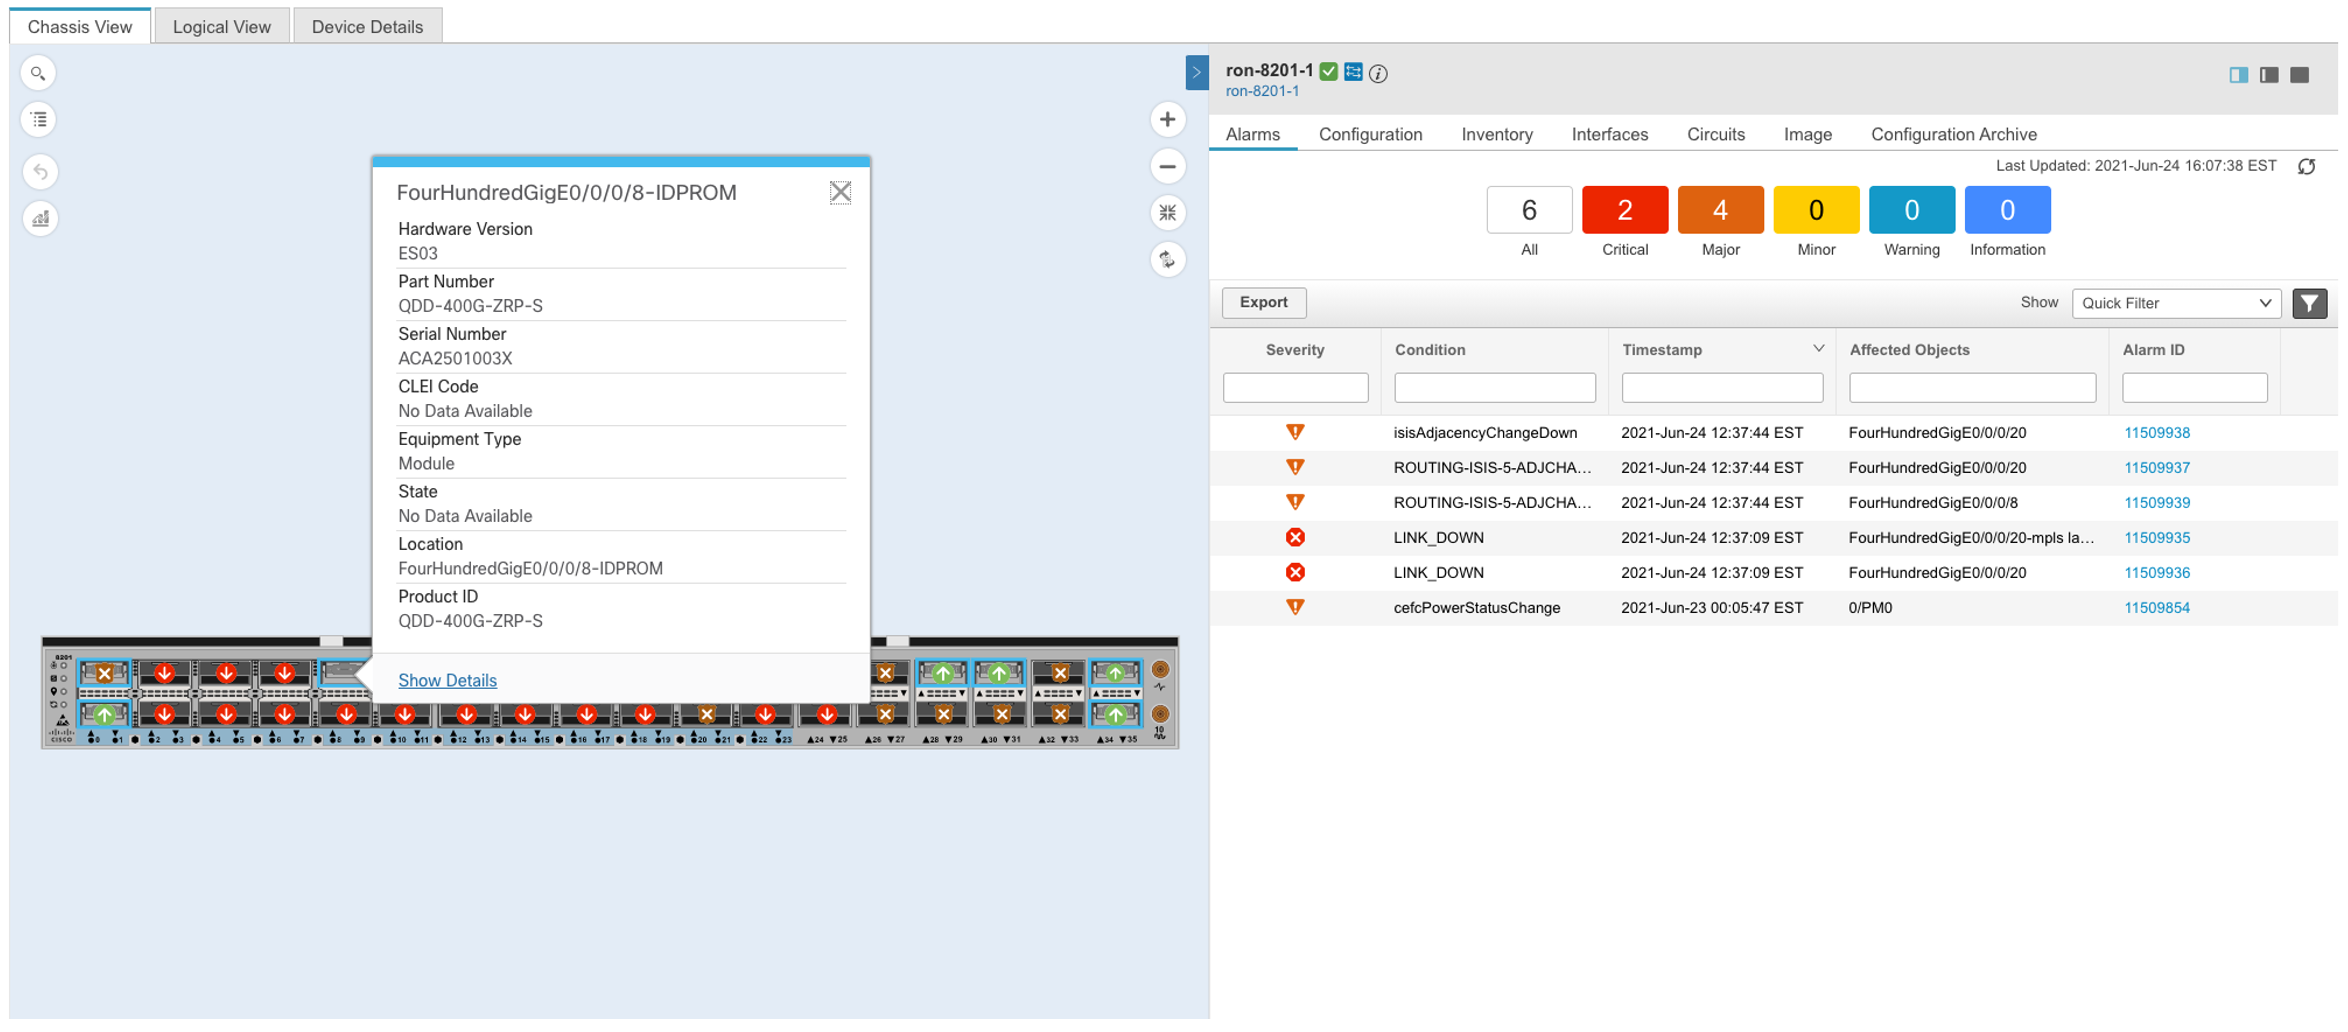The image size is (2348, 1032).
Task: Click the device reachability green checkmark icon
Action: (1328, 71)
